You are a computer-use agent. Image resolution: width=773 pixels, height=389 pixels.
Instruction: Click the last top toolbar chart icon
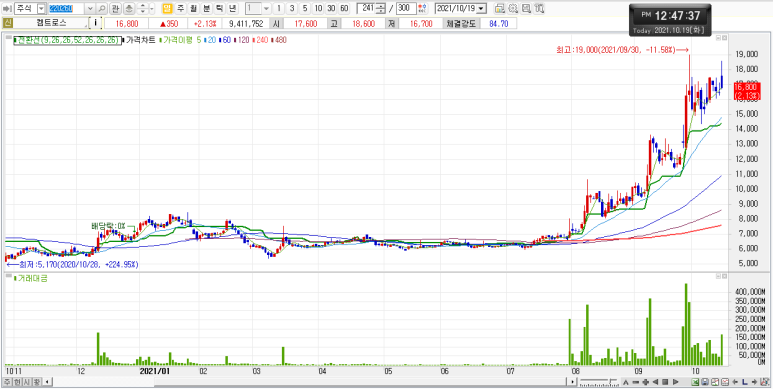pyautogui.click(x=539, y=8)
